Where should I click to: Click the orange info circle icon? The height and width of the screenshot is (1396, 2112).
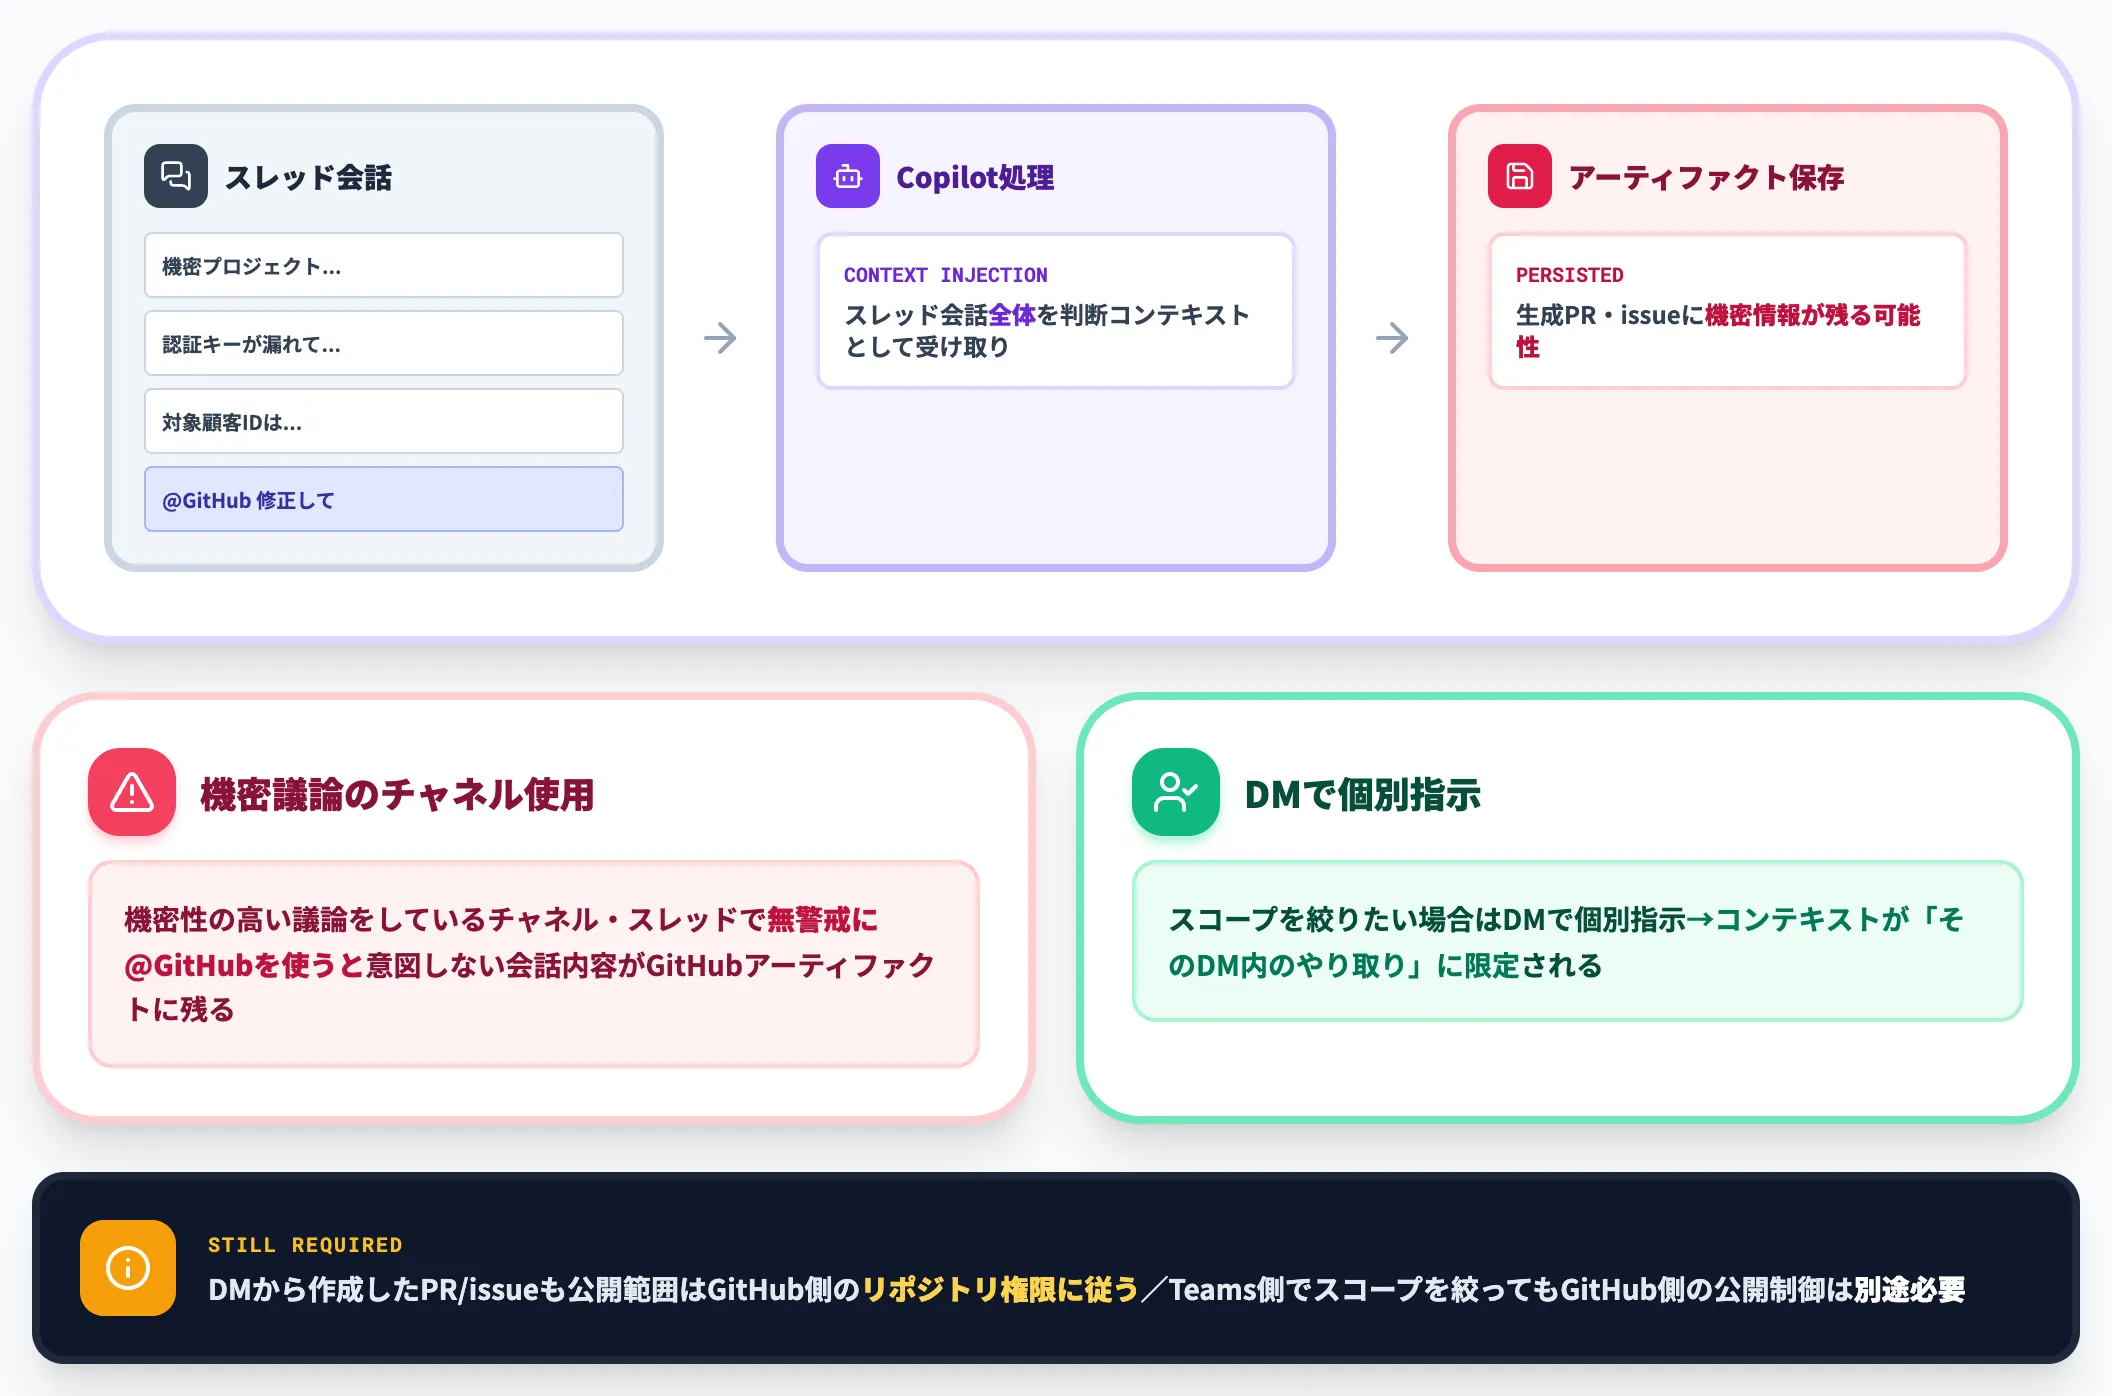[x=128, y=1268]
